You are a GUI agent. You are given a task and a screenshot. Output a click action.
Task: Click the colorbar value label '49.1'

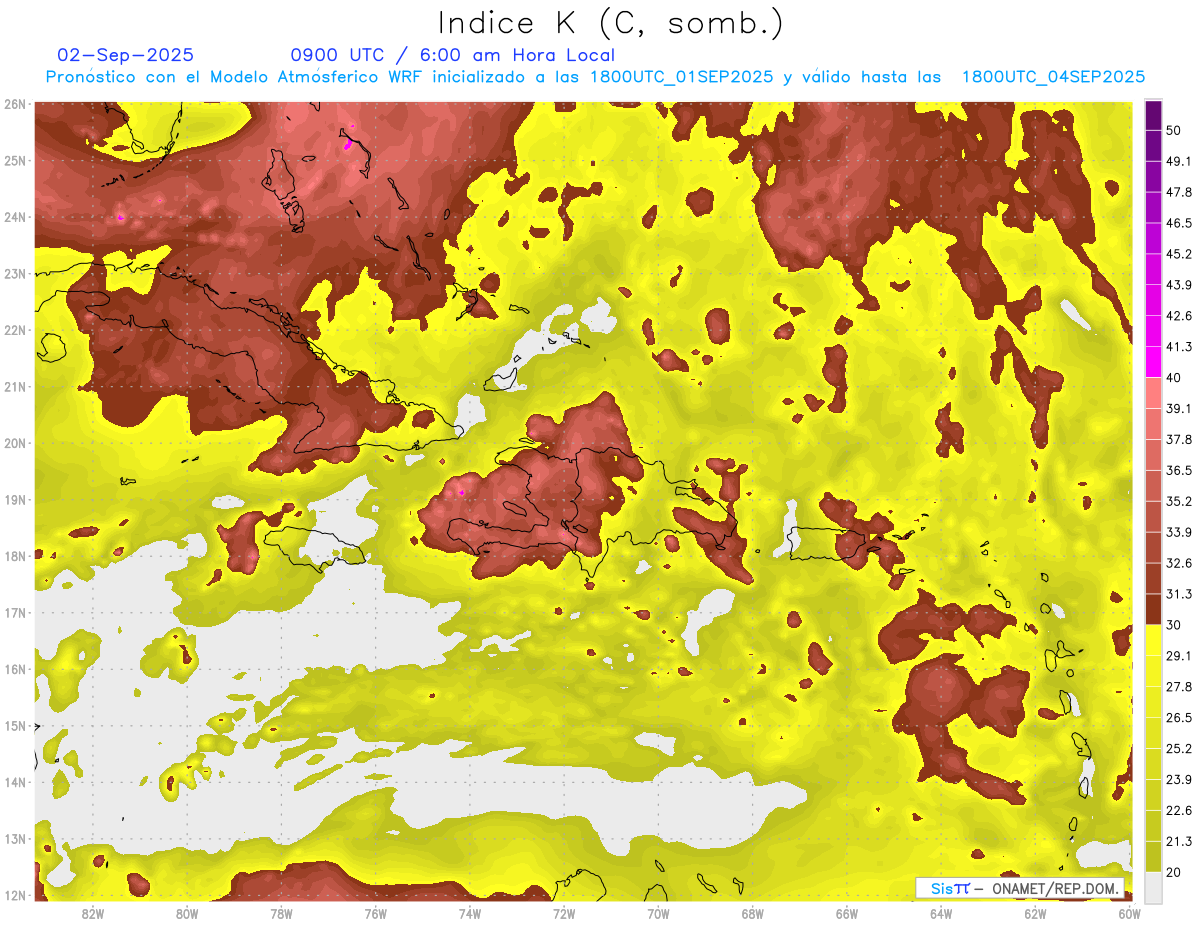pos(1178,161)
